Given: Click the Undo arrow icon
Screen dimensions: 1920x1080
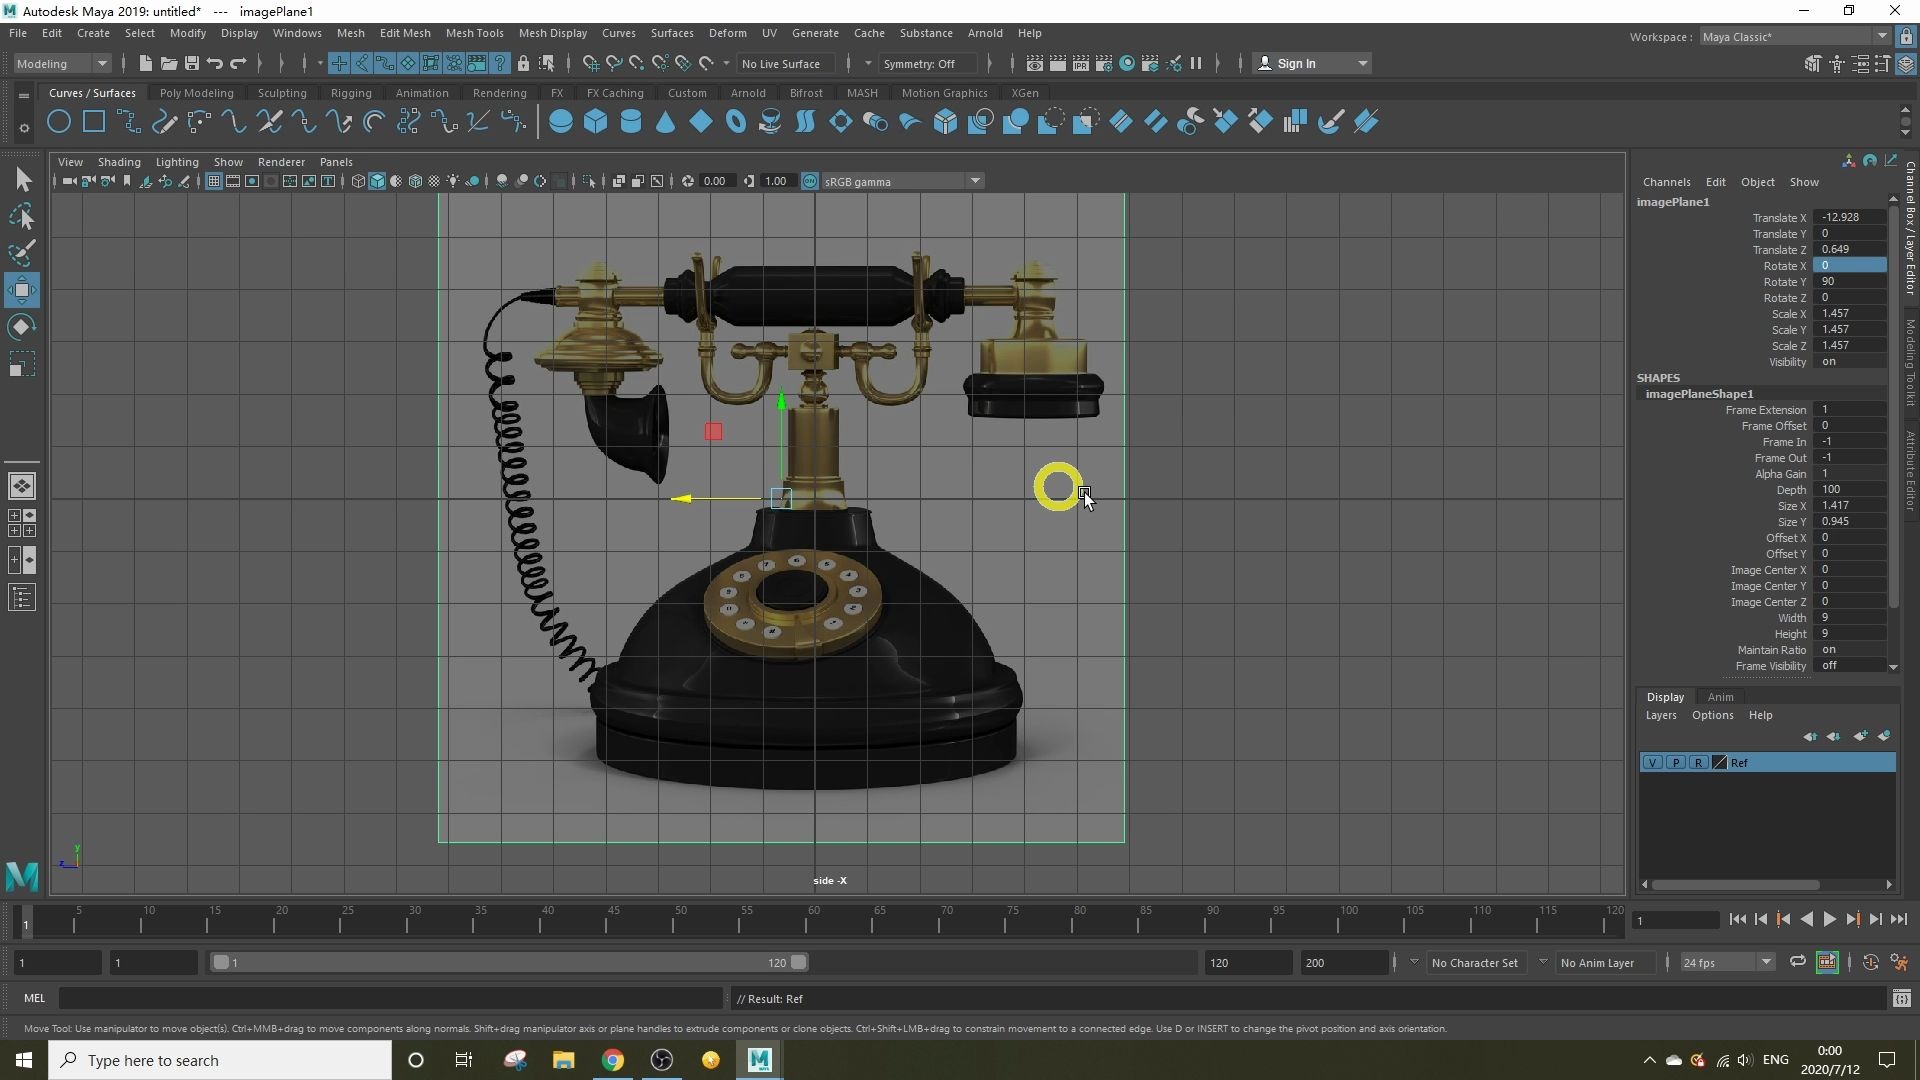Looking at the screenshot, I should point(215,63).
